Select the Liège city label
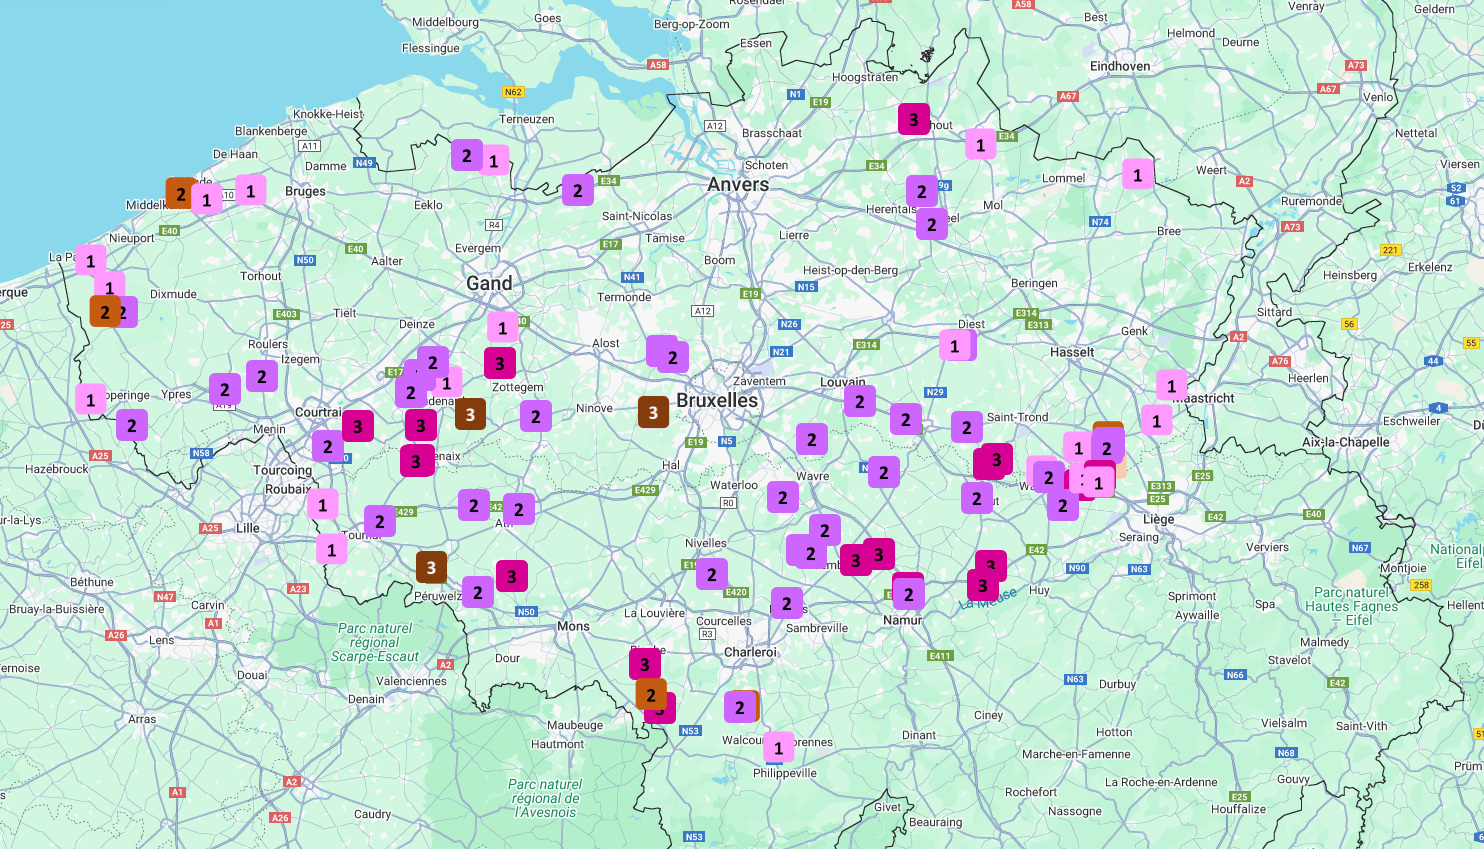Image resolution: width=1484 pixels, height=849 pixels. 1158,519
